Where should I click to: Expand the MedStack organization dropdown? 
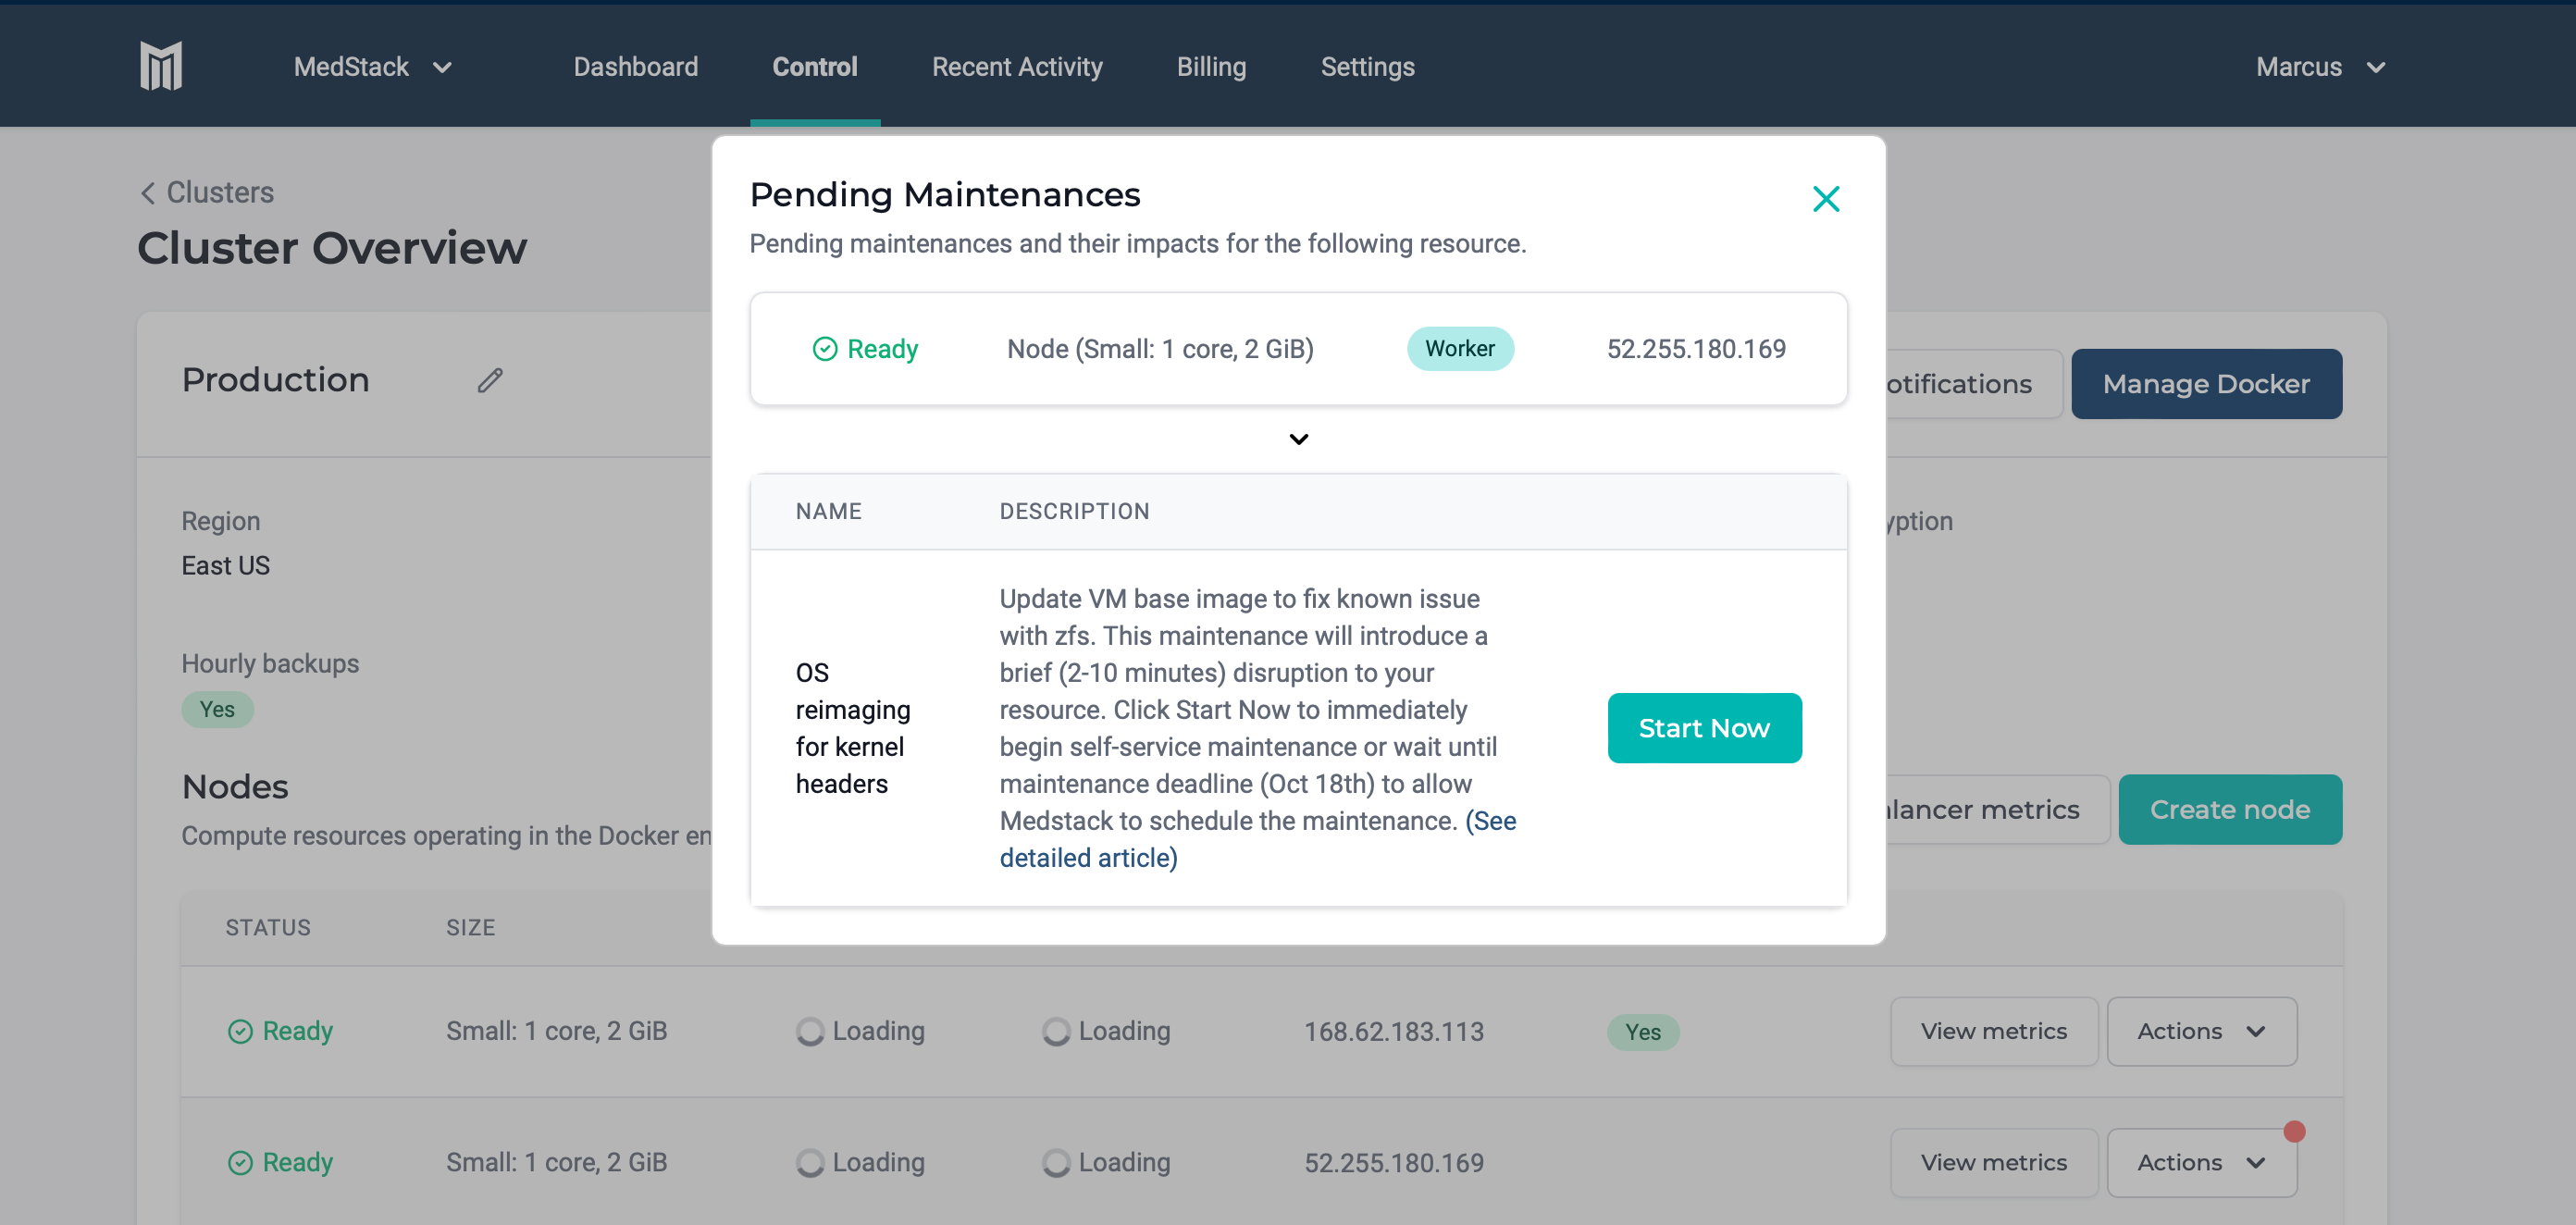[372, 67]
